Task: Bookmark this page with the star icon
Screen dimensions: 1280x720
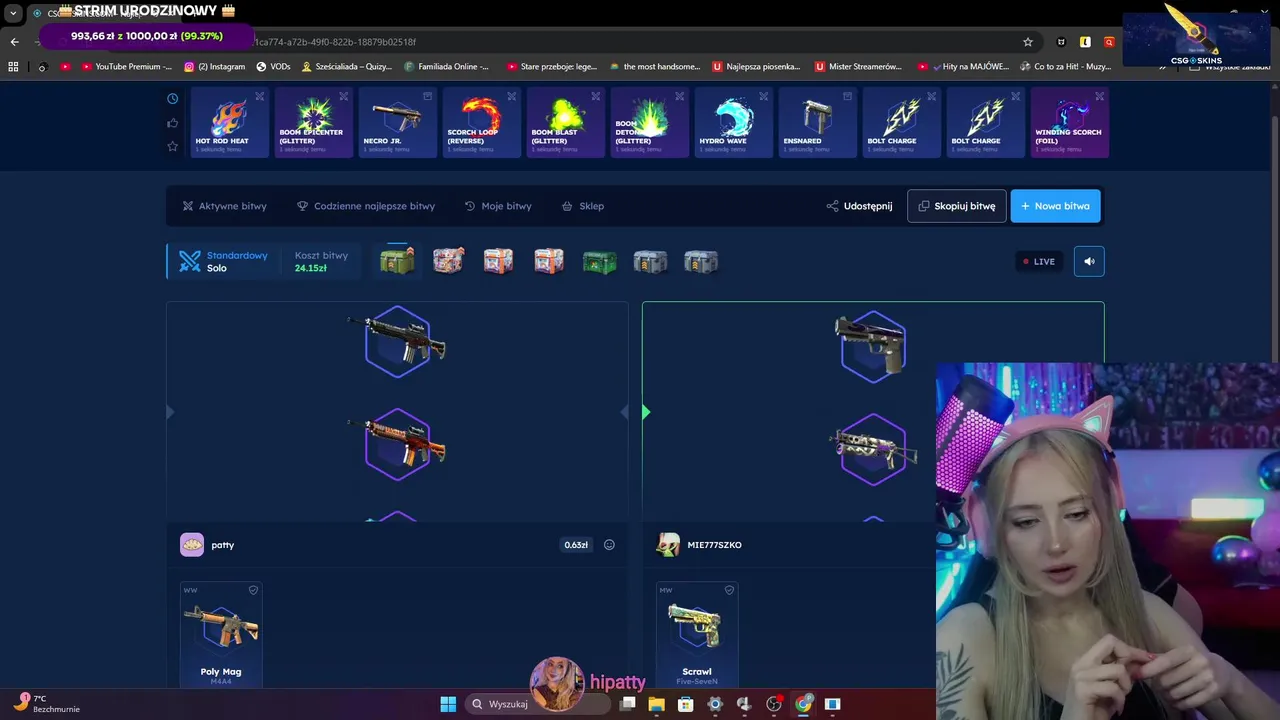Action: 1028,42
